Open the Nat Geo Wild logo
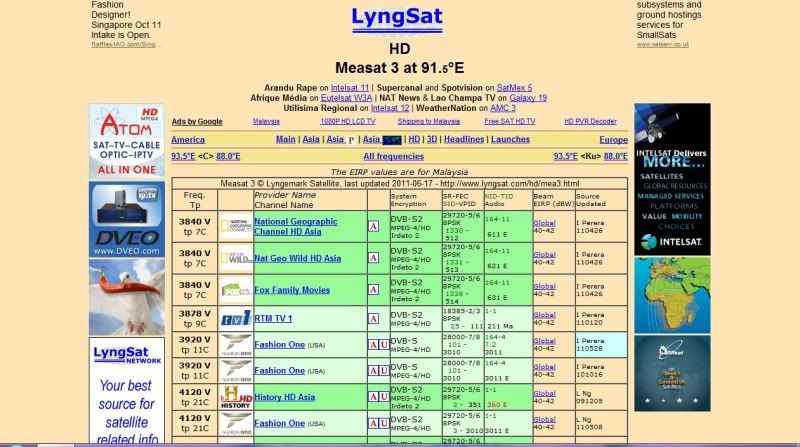 pos(235,258)
